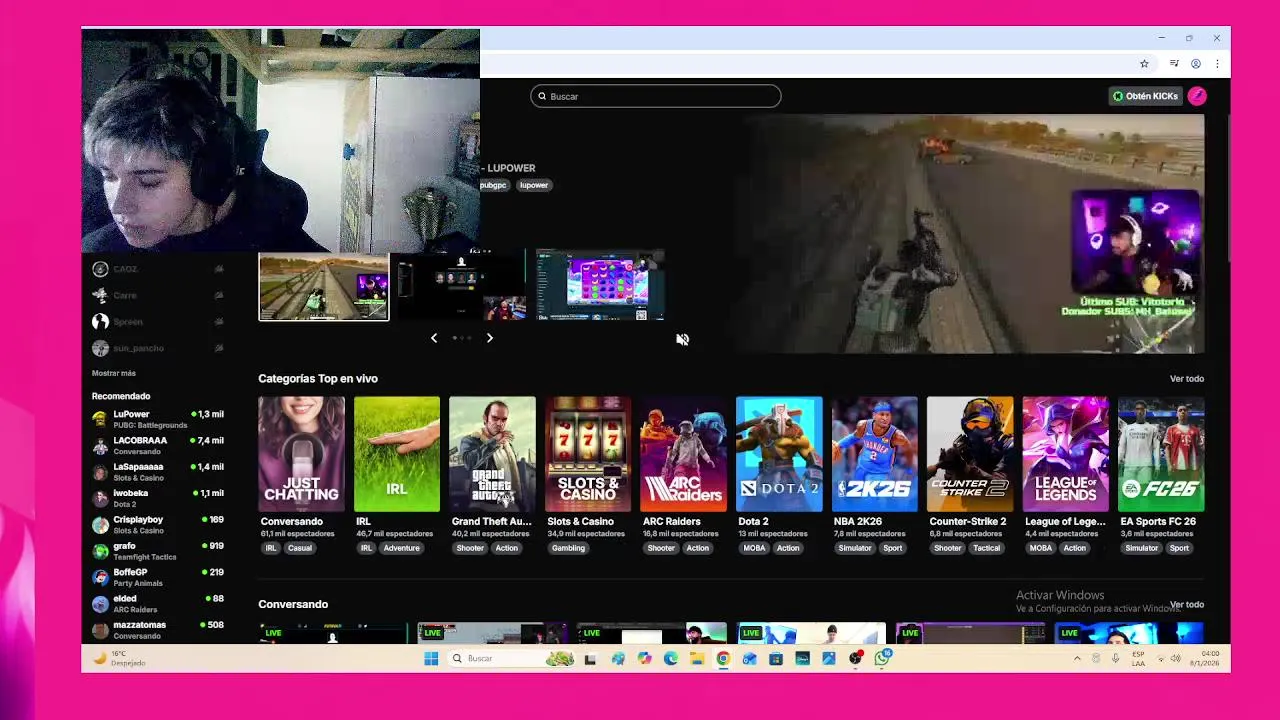This screenshot has width=1280, height=720.
Task: Click the pubgpc stream tag
Action: coord(494,185)
